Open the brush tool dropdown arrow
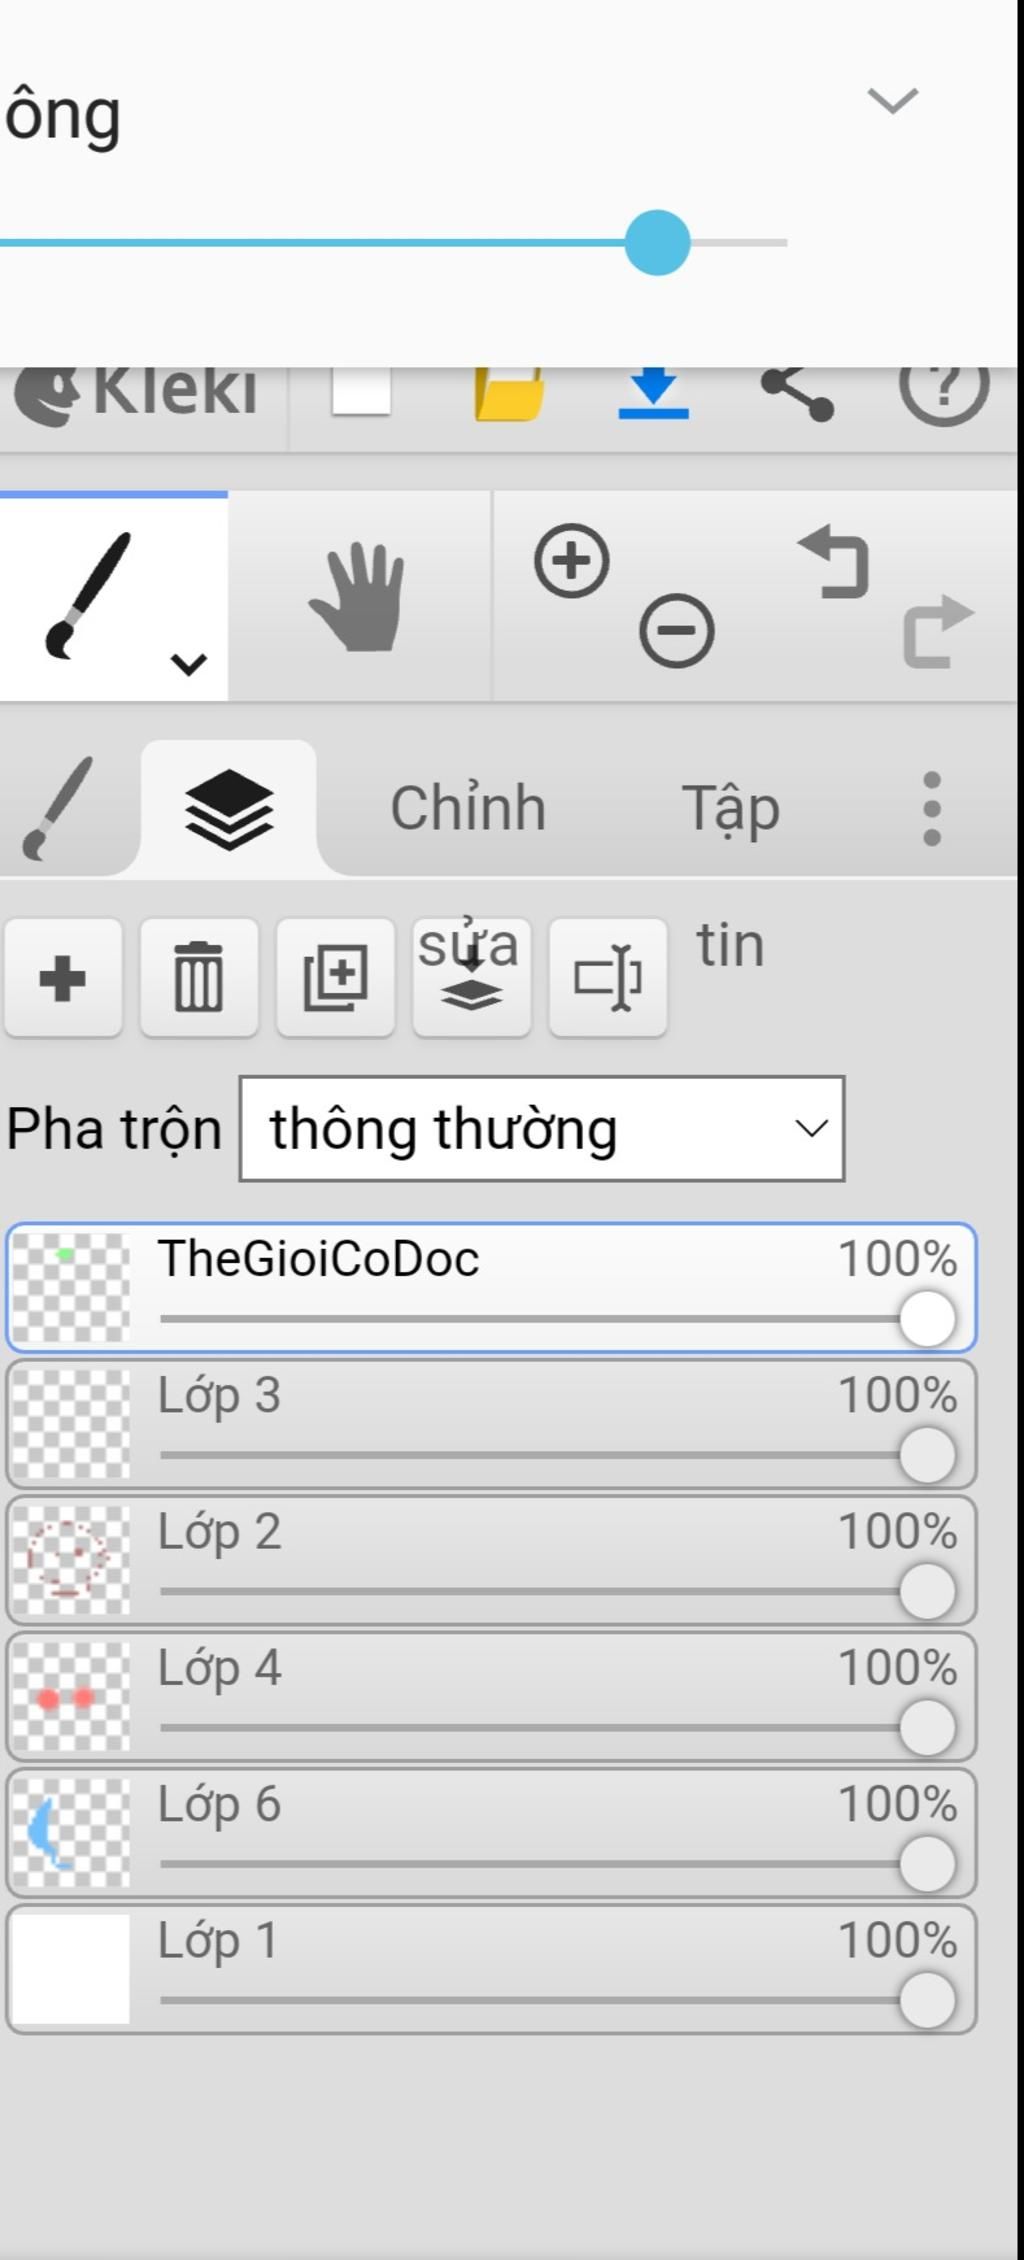Screen dimensions: 1024x2260 189,664
